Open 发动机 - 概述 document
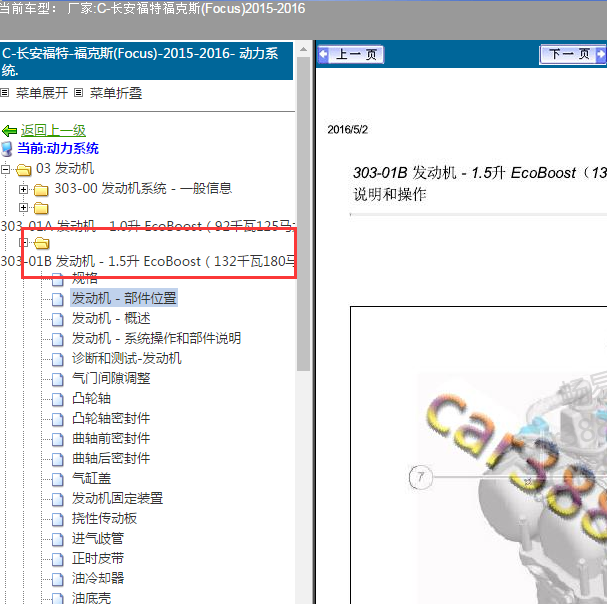This screenshot has width=607, height=604. coord(111,318)
